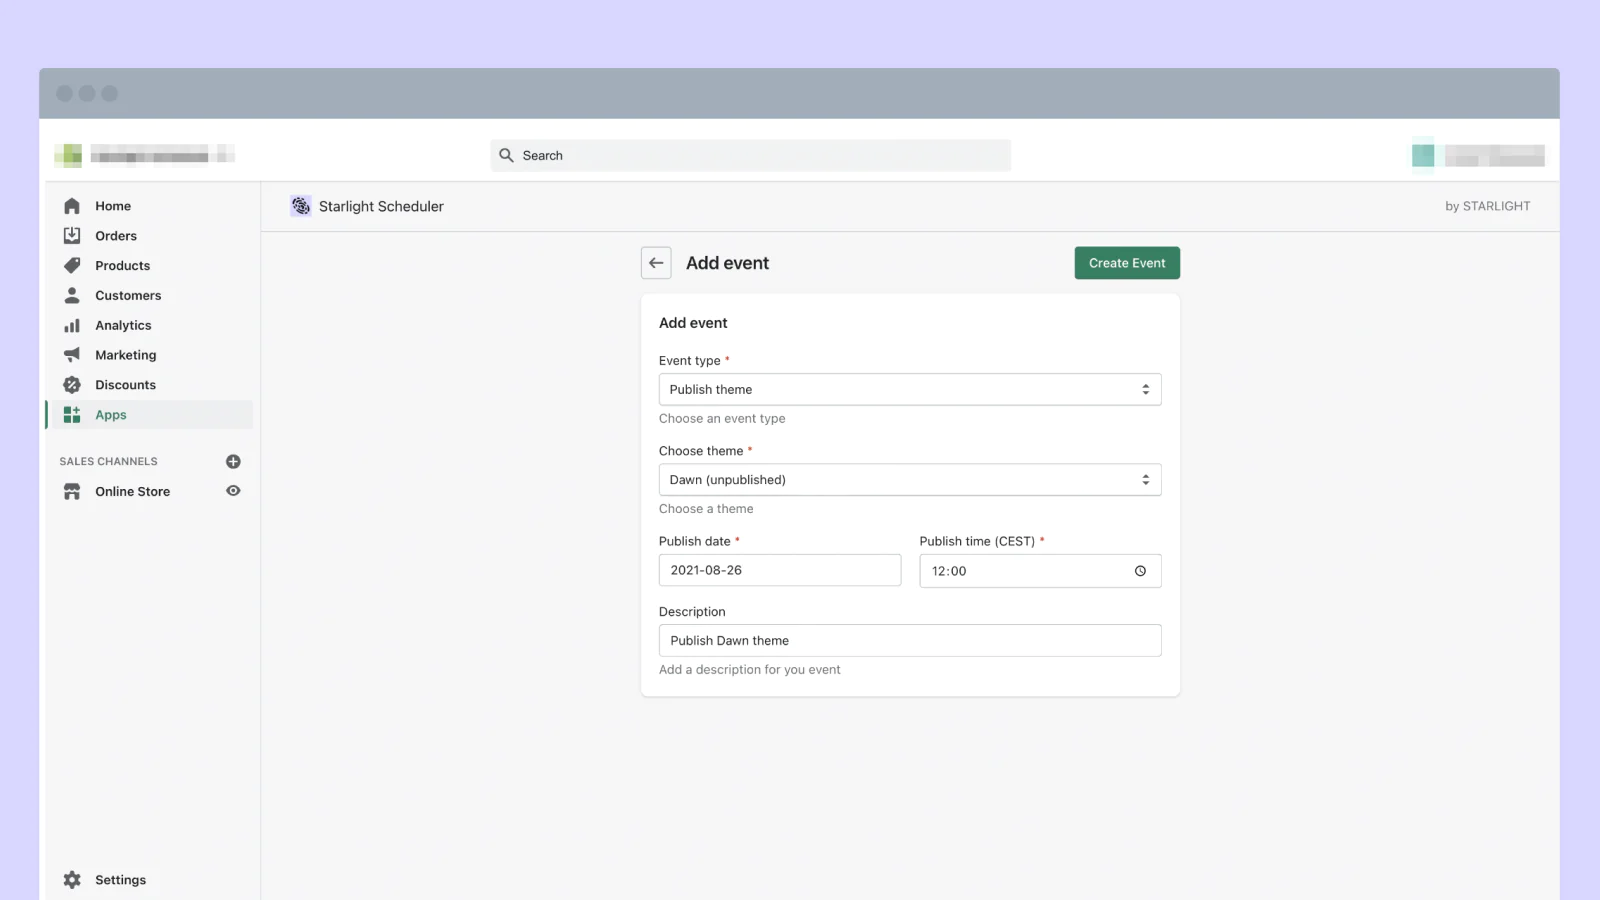Go to Customers in the sidebar
The width and height of the screenshot is (1600, 900).
click(x=128, y=296)
